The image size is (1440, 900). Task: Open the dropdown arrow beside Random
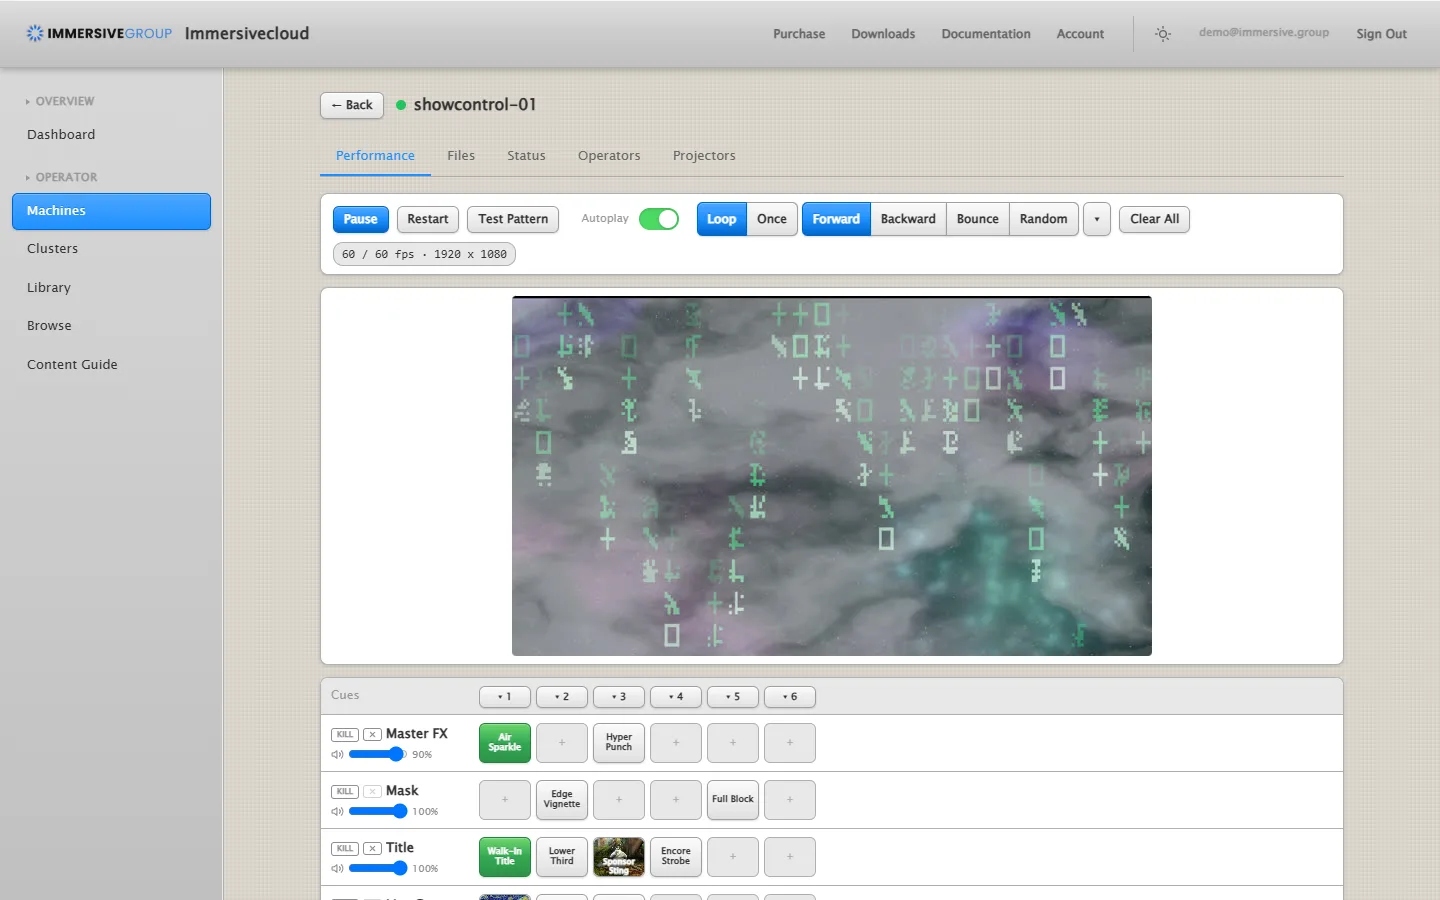(x=1097, y=219)
